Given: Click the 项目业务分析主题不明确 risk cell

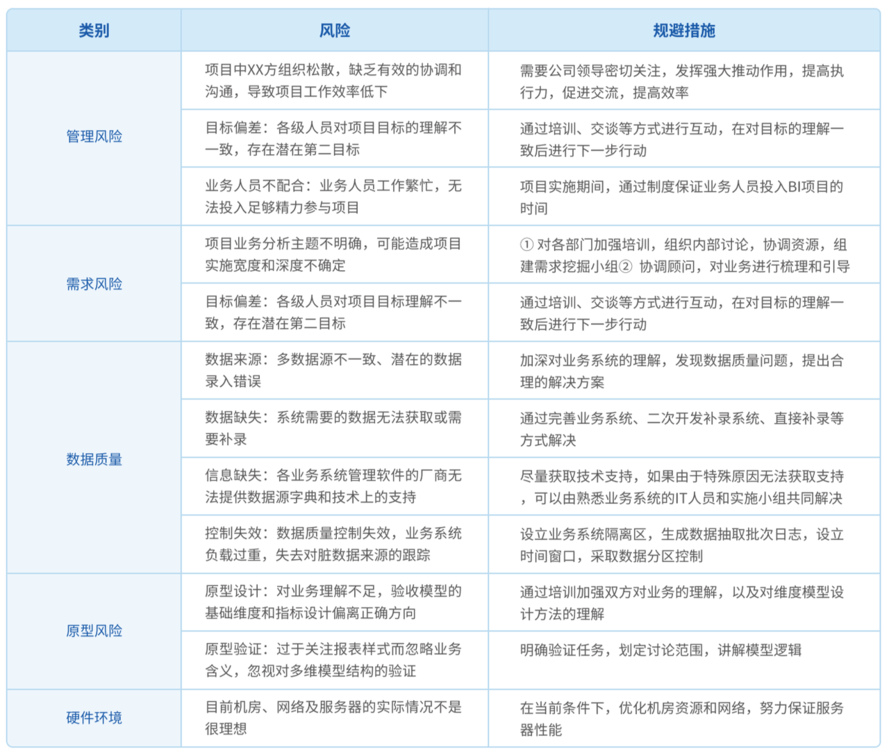Looking at the screenshot, I should tap(335, 255).
